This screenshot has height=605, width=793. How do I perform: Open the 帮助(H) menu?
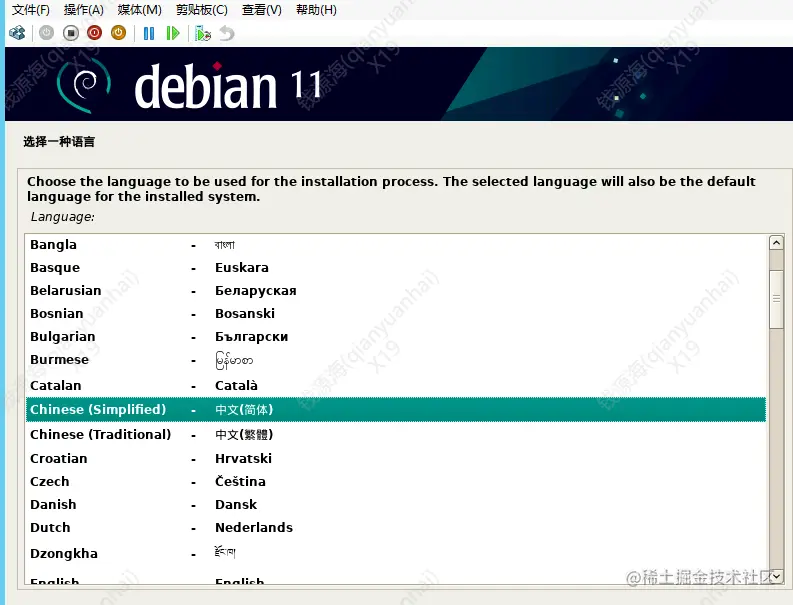tap(316, 10)
